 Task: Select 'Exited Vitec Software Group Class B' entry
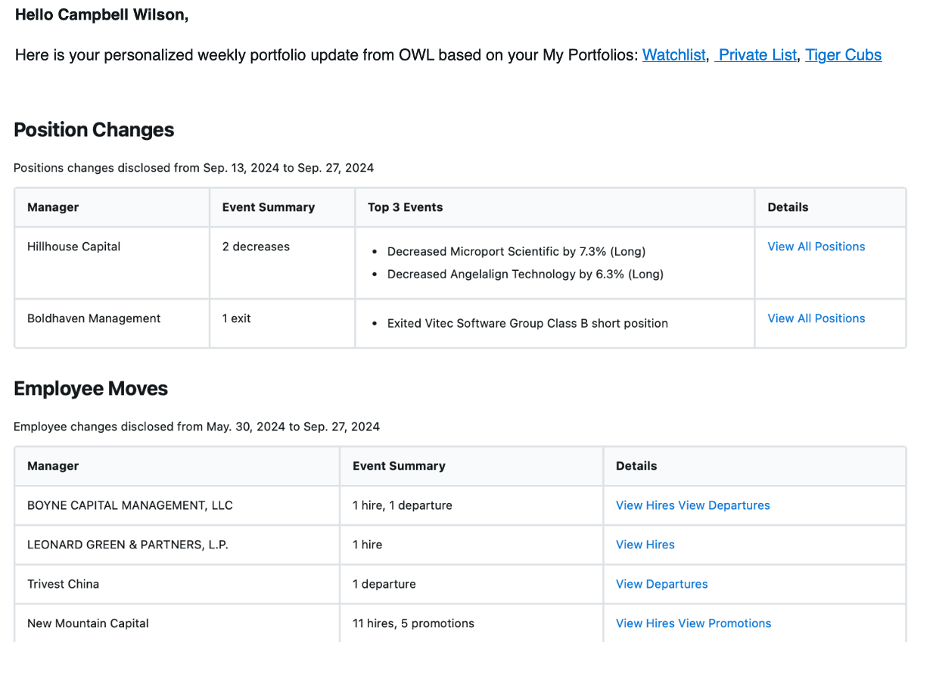click(x=528, y=323)
